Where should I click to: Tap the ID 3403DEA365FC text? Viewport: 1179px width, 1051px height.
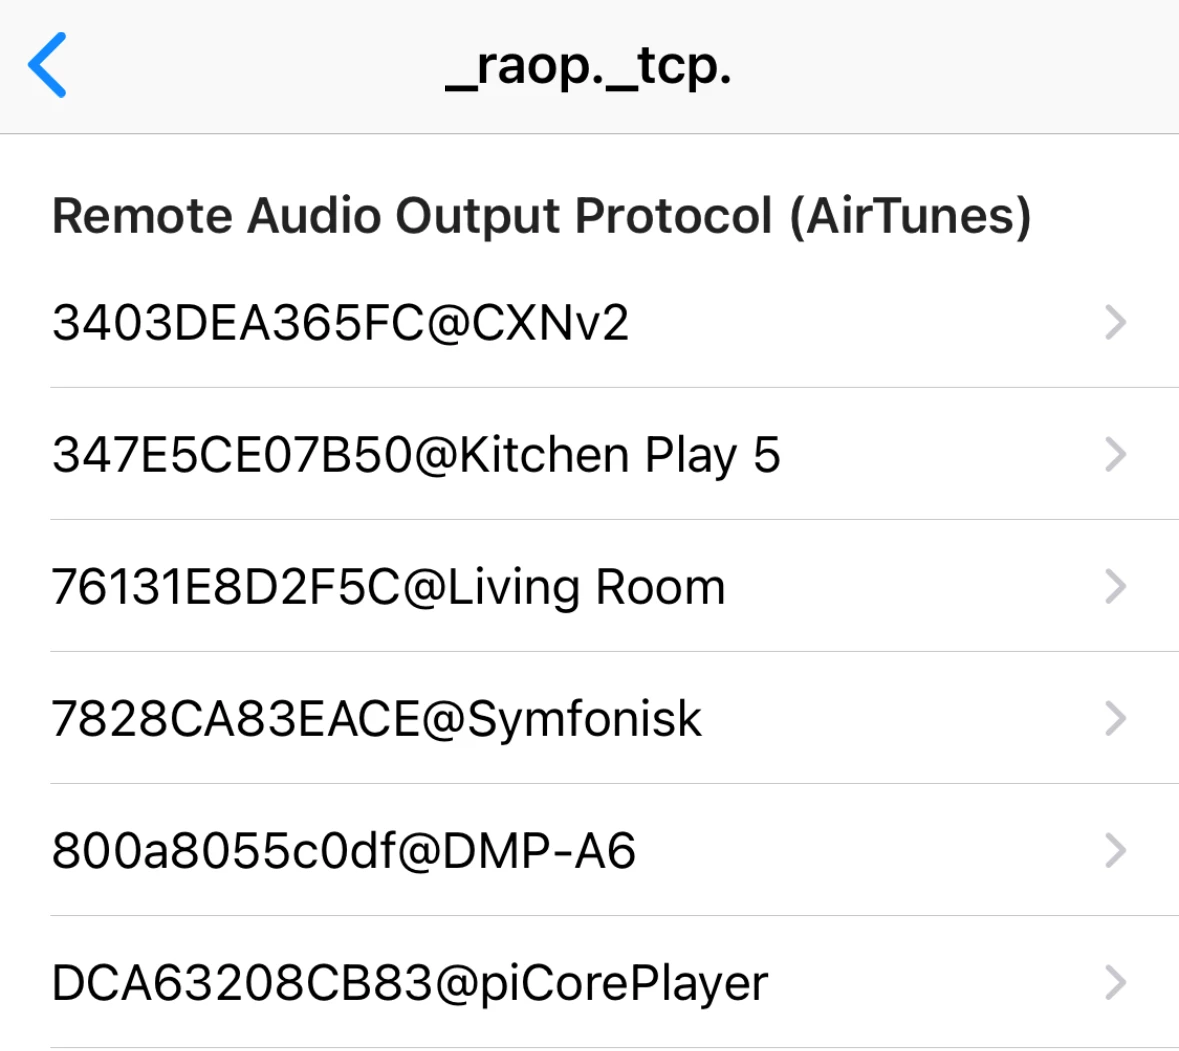click(238, 323)
